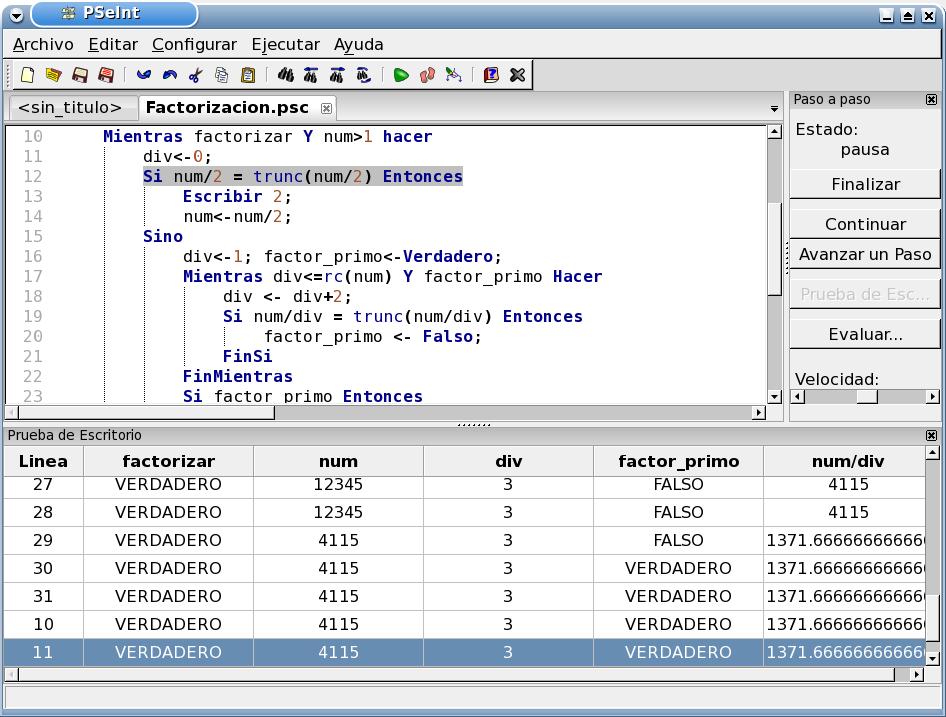
Task: Click the Open file icon
Action: click(54, 75)
